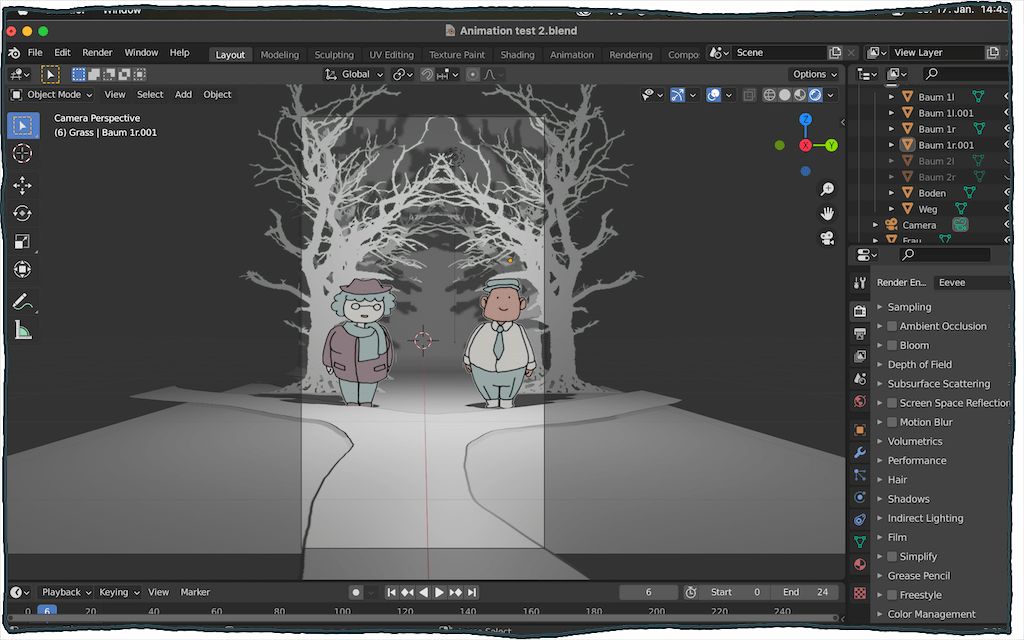
Task: Switch to the Modeling workspace tab
Action: [x=280, y=55]
